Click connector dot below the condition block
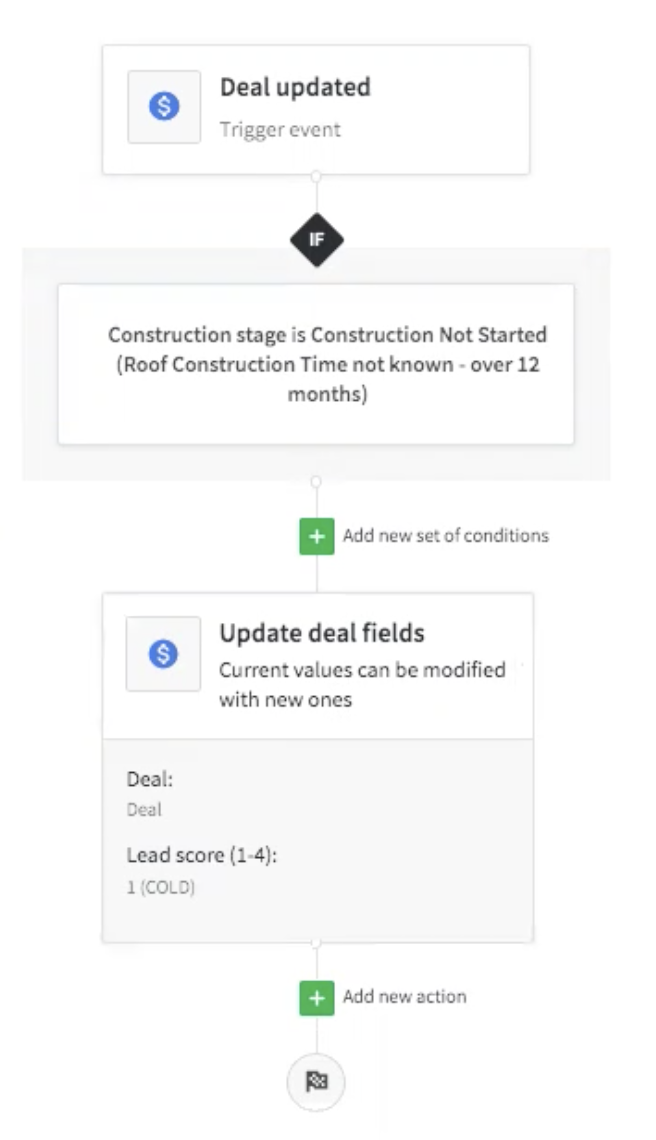Screen dimensions: 656x1140 (x=316, y=482)
